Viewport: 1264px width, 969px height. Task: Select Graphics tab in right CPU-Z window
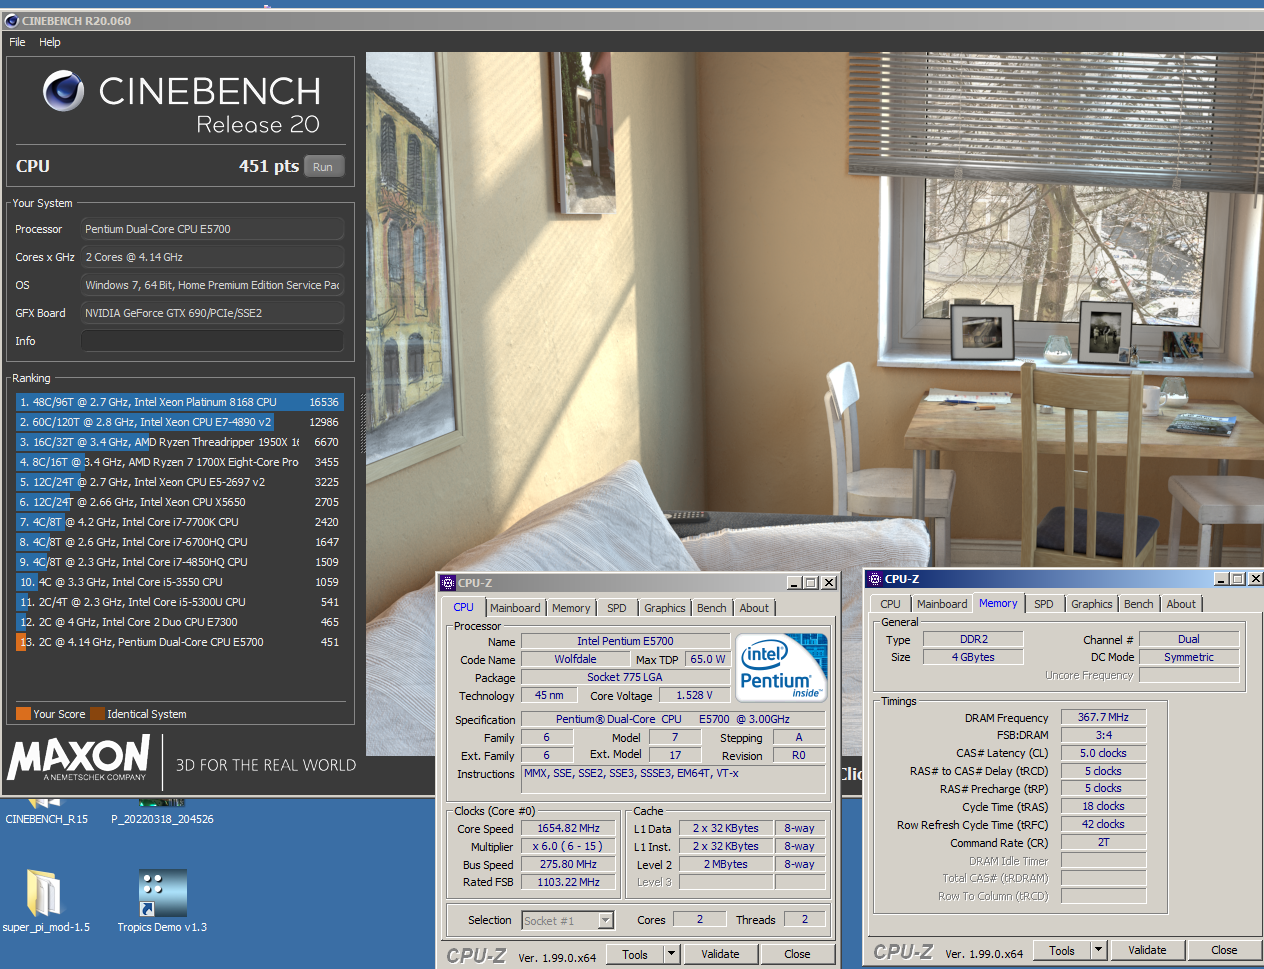(x=1092, y=604)
